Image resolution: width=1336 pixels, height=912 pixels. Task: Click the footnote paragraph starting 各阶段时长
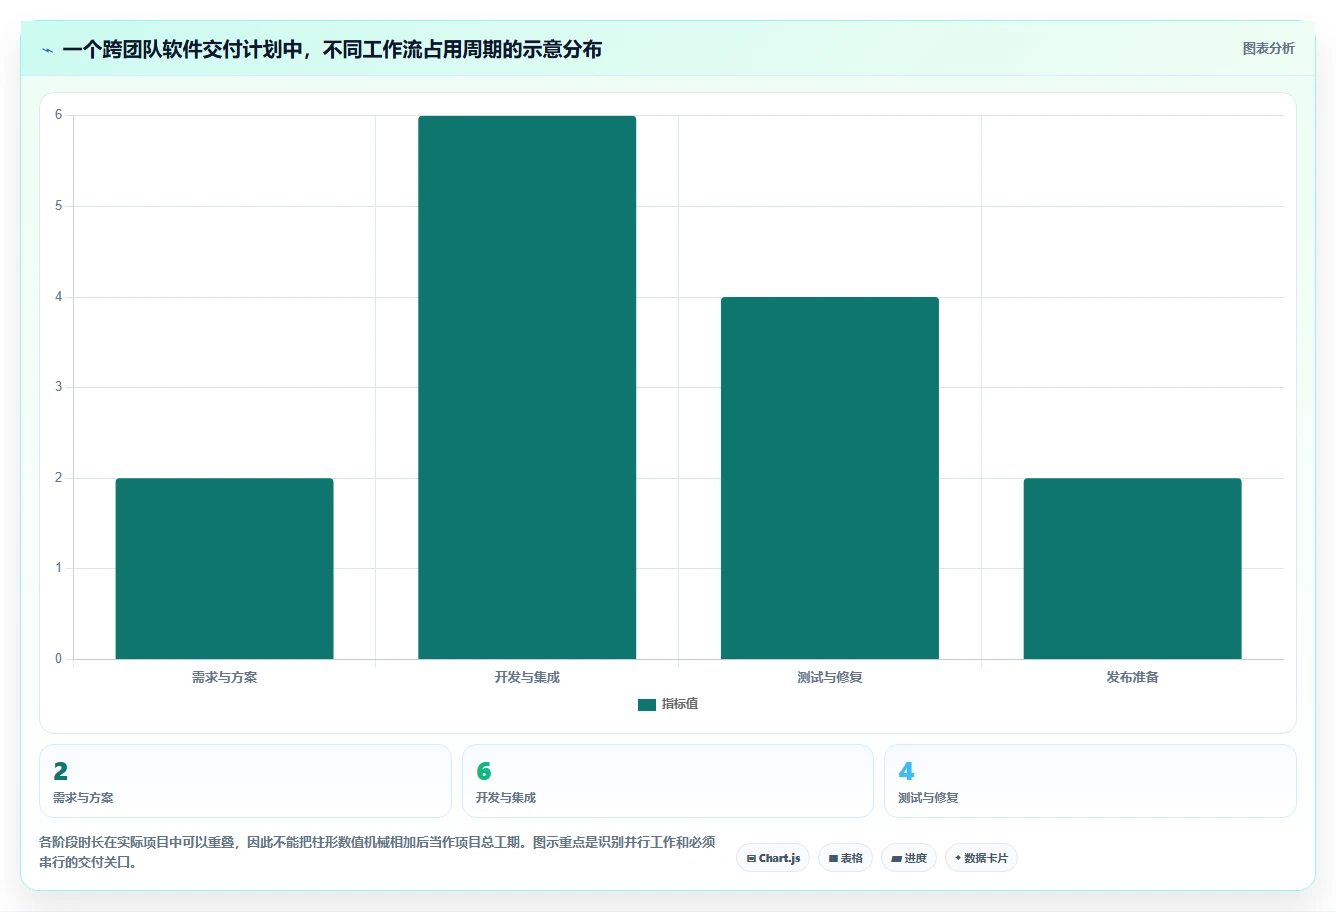tap(377, 852)
